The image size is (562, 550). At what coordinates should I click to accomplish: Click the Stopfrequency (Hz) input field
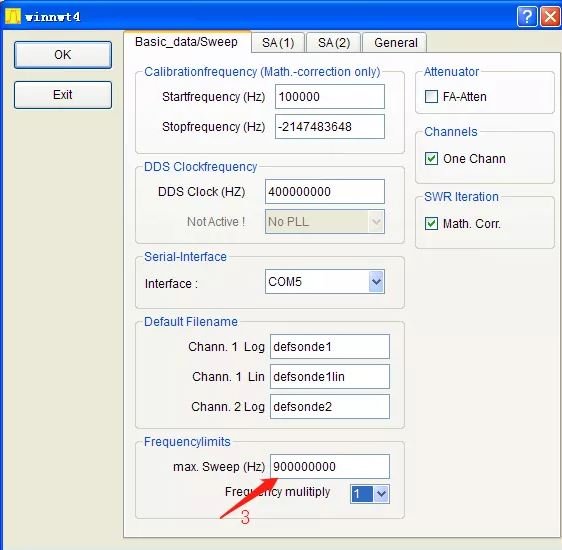coord(330,126)
